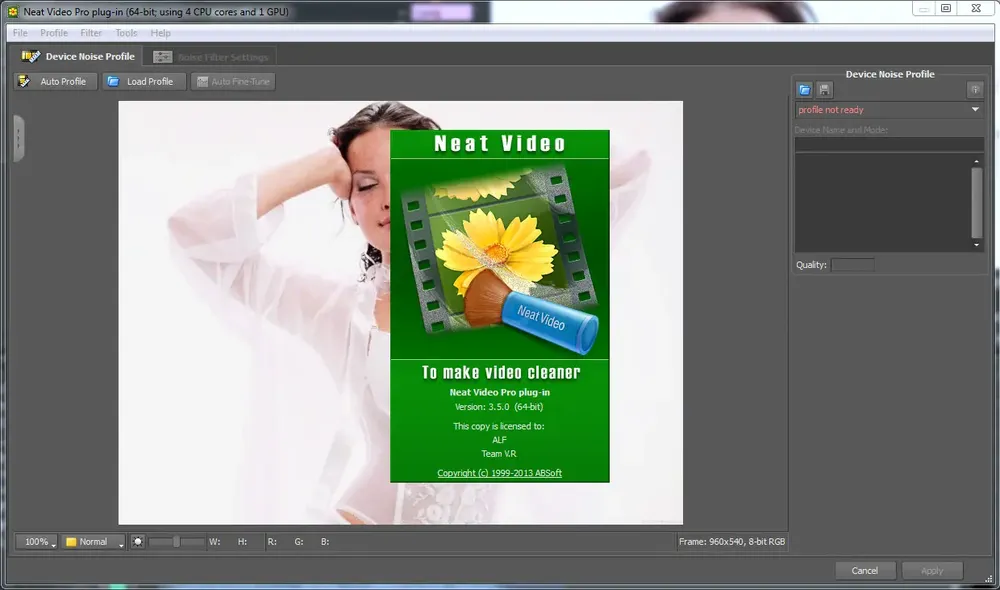Click the Neat Video app icon in title bar

click(13, 11)
